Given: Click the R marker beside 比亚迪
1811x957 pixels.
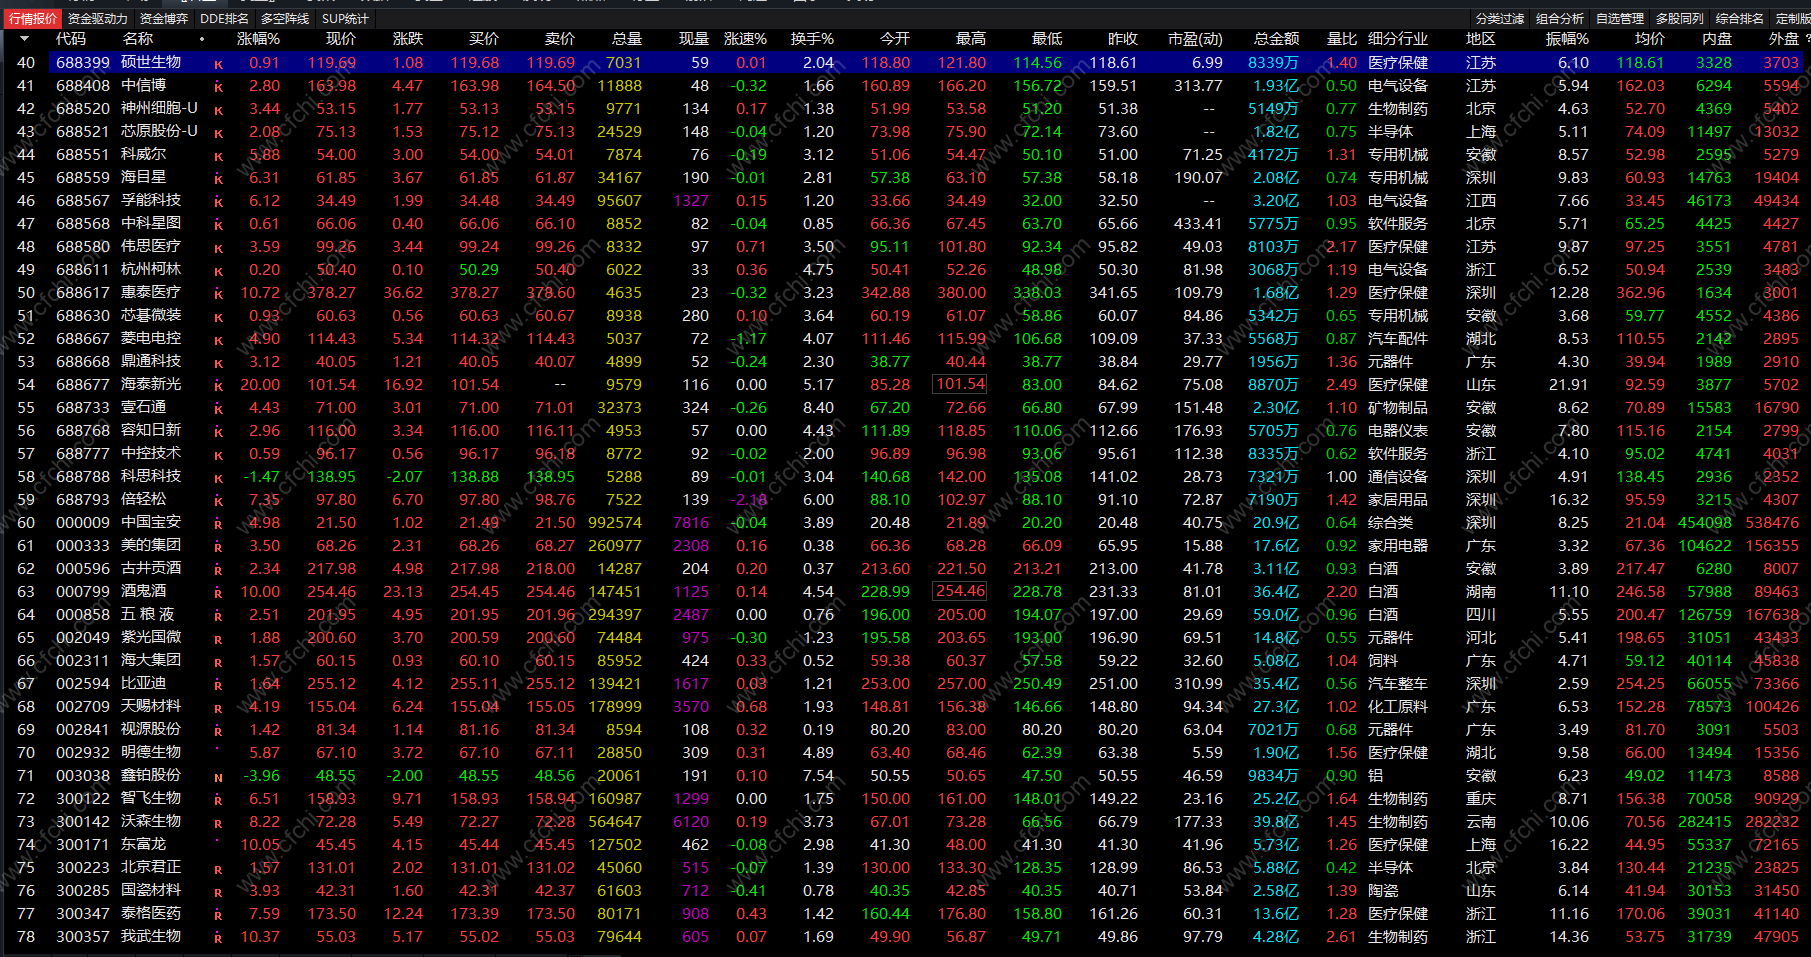Looking at the screenshot, I should 218,685.
